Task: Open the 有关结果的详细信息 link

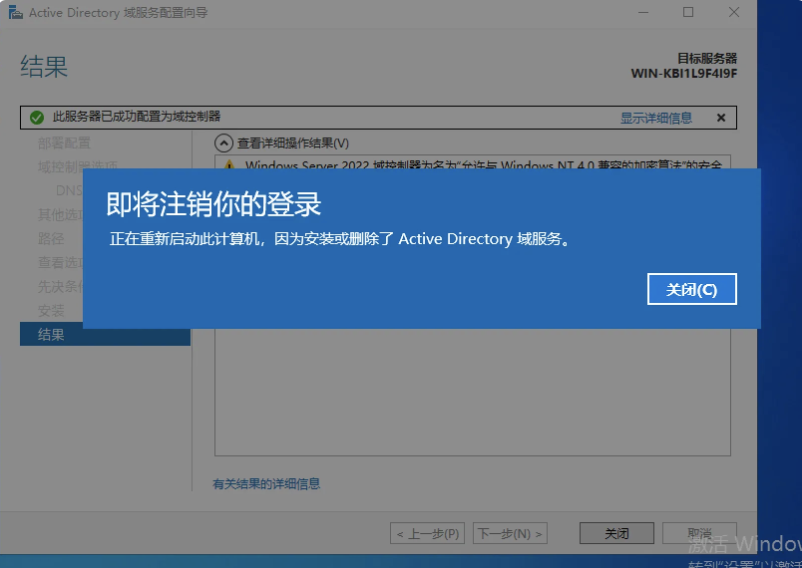Action: (x=267, y=484)
